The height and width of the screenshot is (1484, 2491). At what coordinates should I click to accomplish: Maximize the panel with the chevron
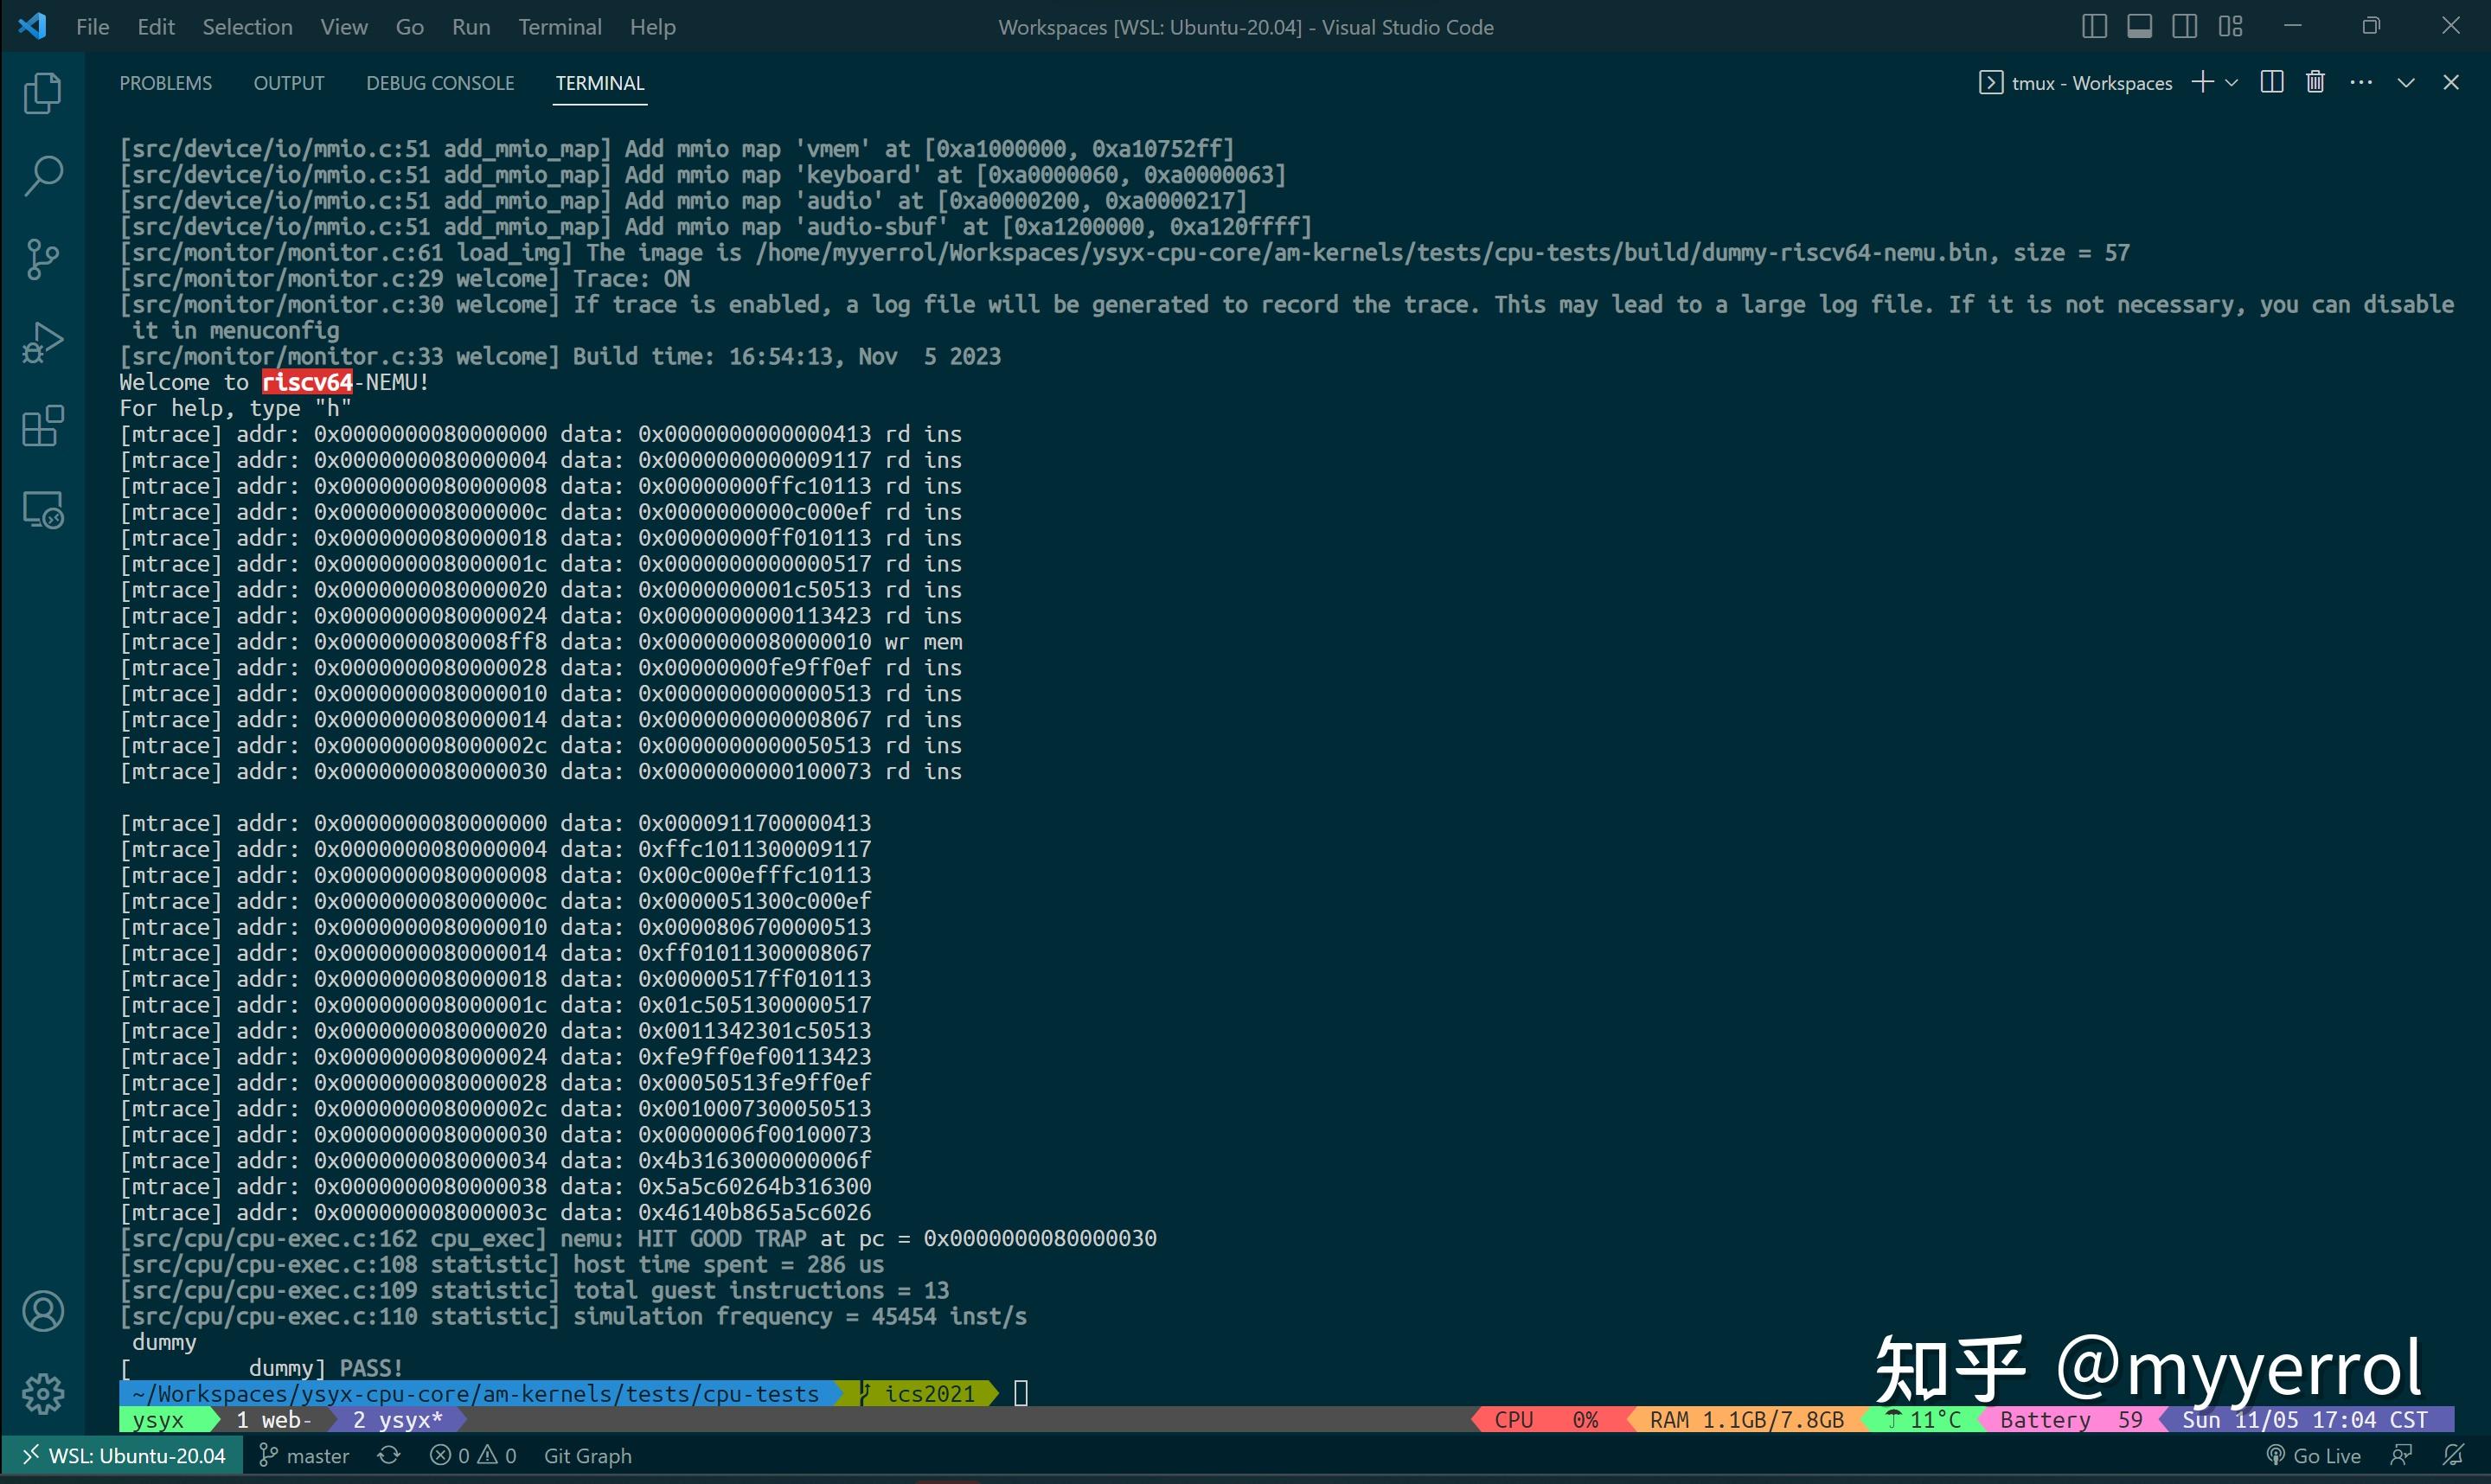[x=2406, y=83]
